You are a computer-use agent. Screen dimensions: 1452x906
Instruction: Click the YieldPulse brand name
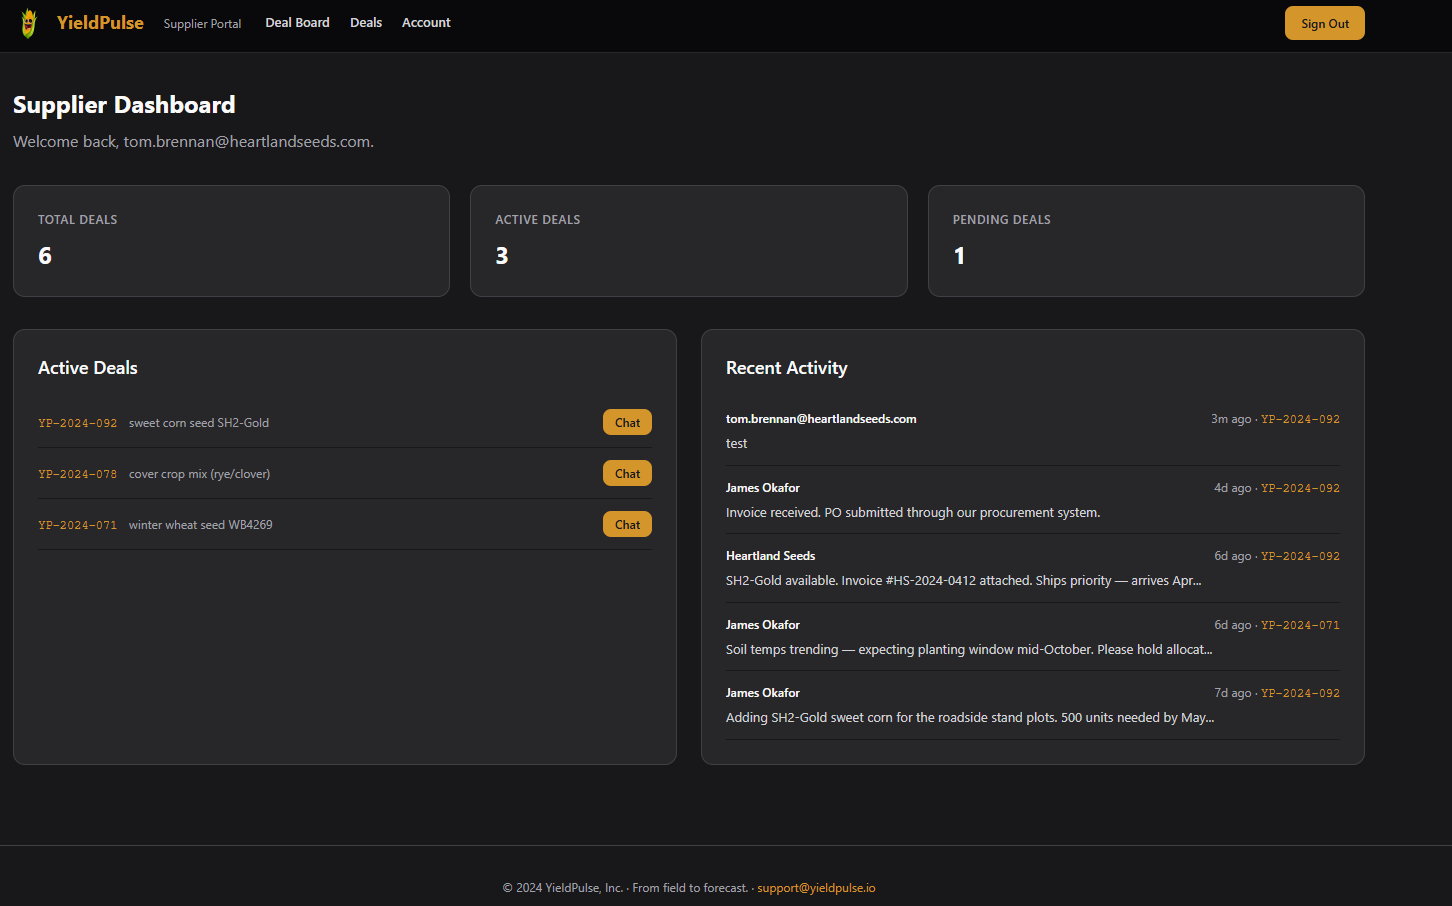tap(100, 23)
